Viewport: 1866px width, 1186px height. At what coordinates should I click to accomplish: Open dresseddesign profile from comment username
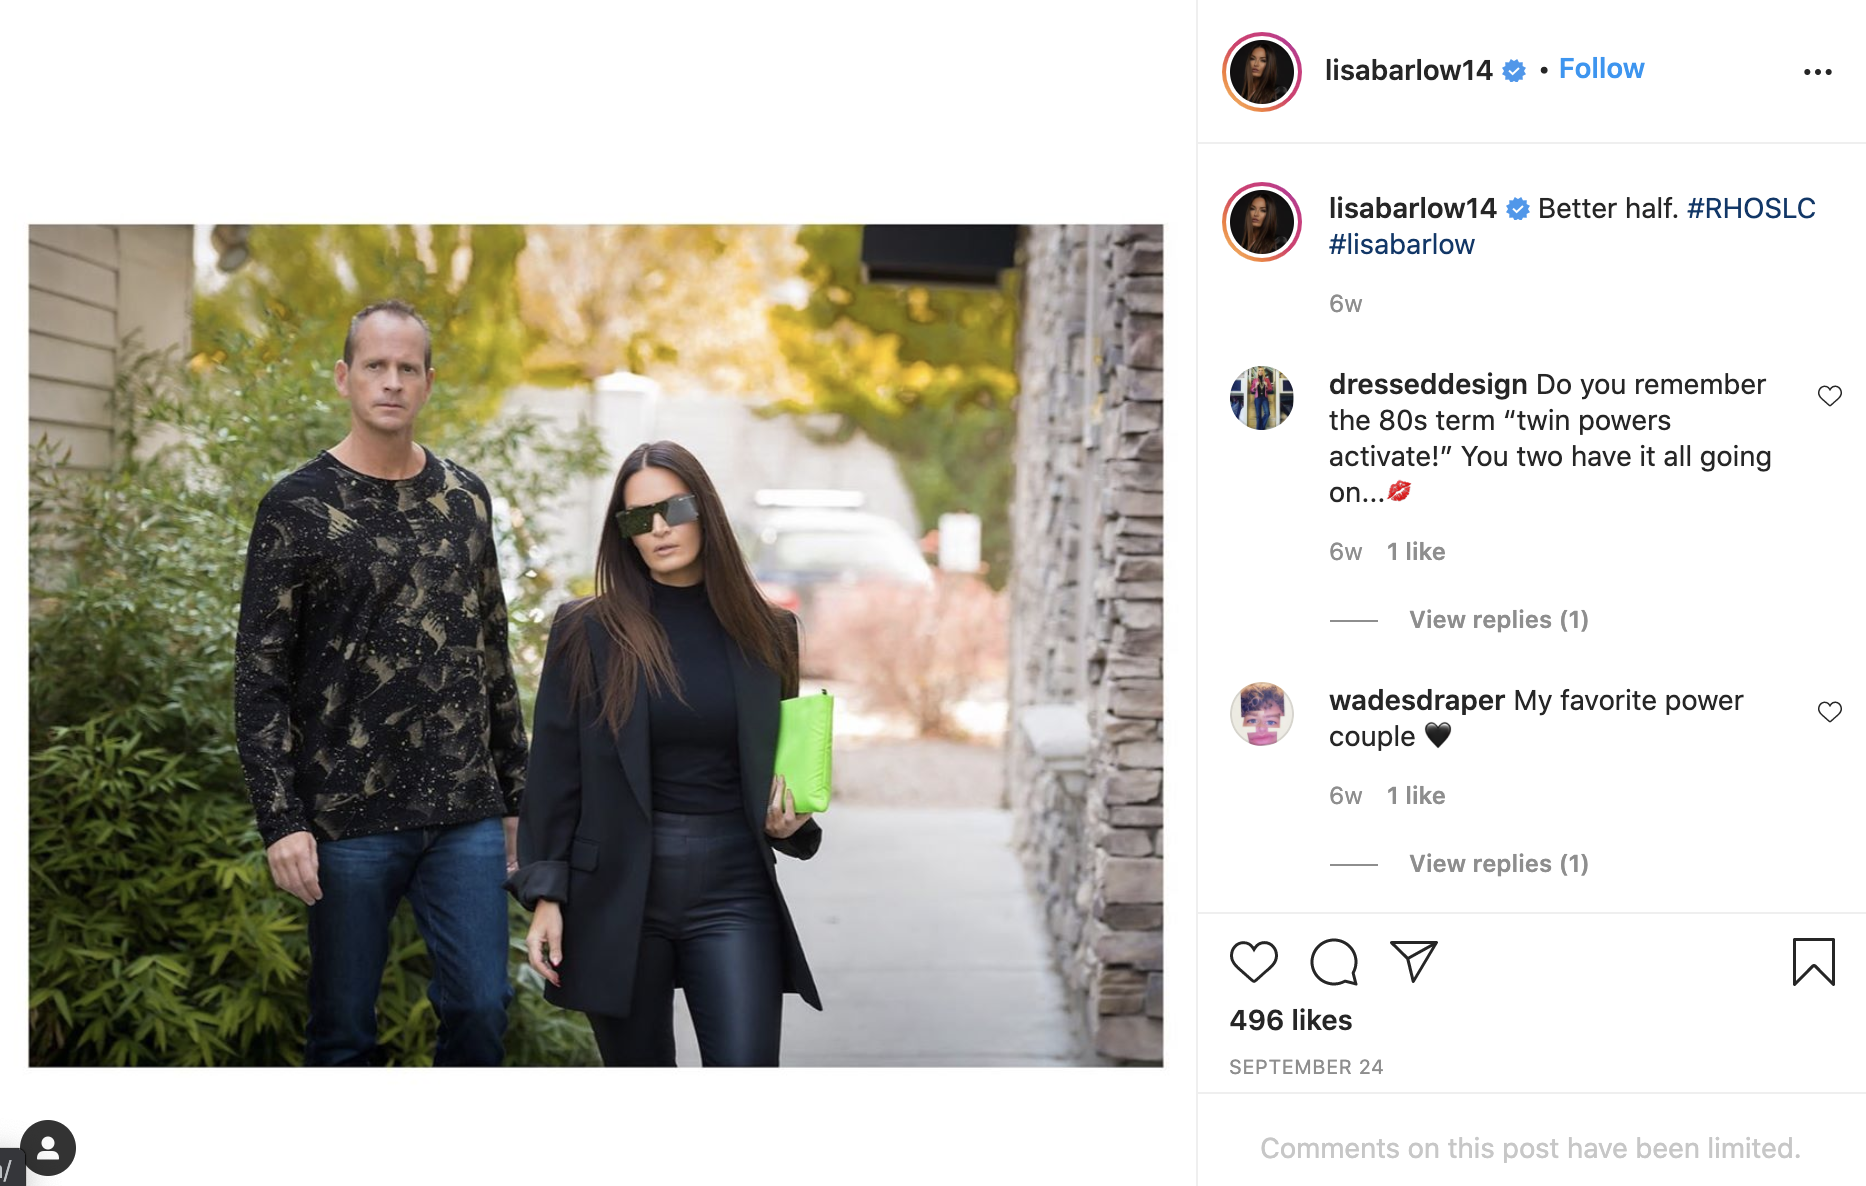[x=1427, y=384]
